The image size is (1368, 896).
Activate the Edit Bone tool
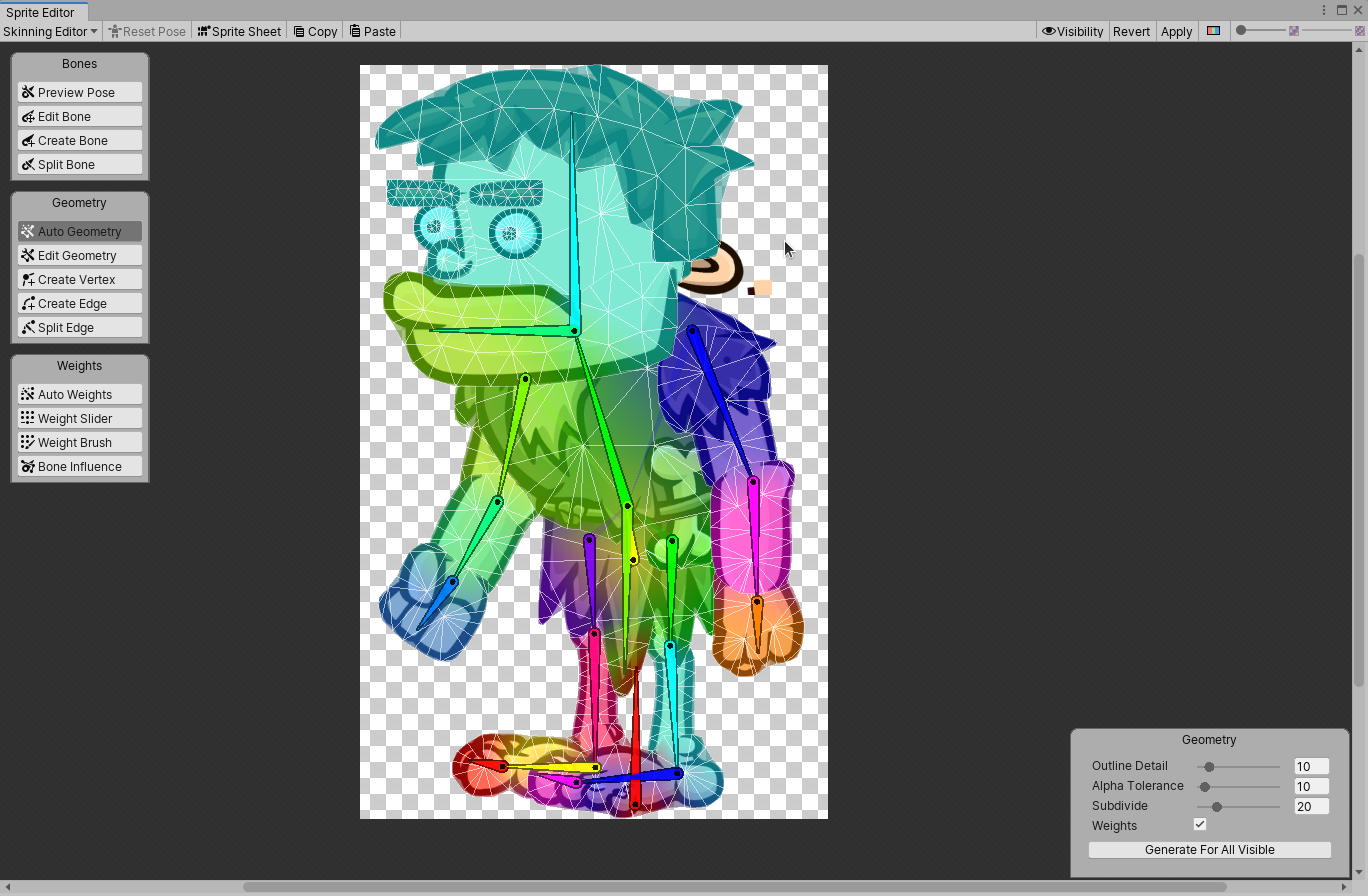click(79, 116)
